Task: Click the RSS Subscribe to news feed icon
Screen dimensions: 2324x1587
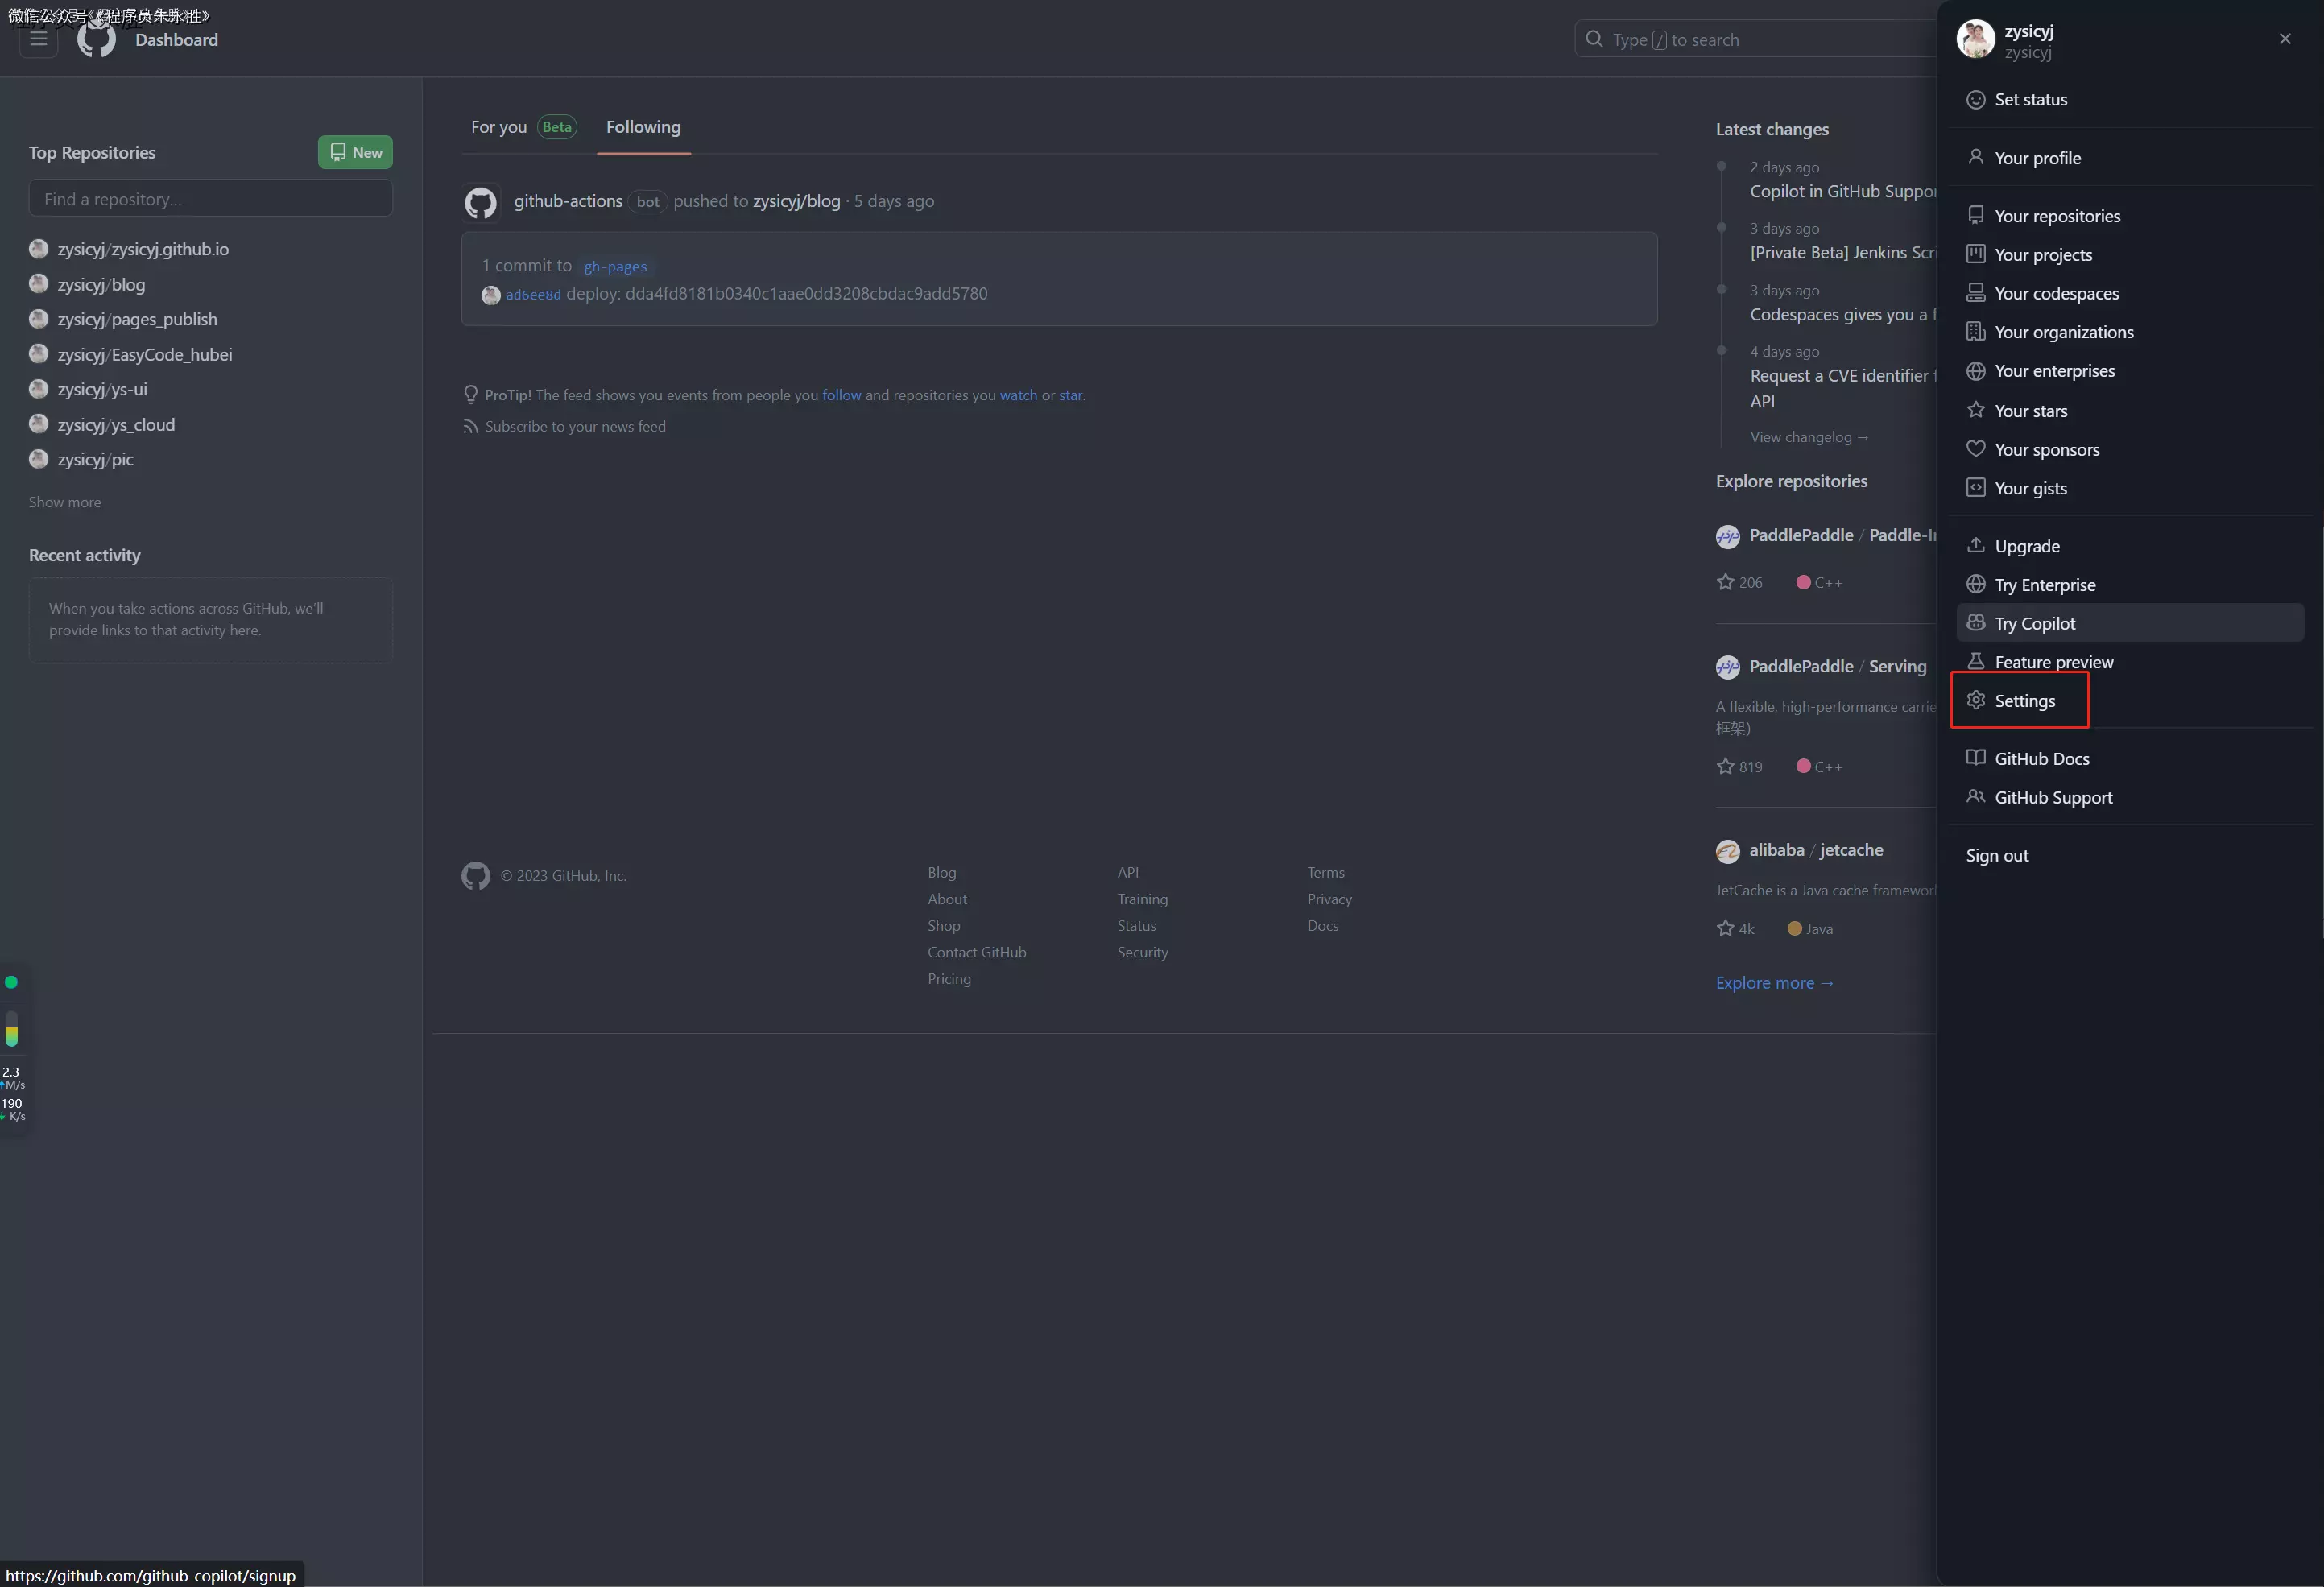Action: [470, 427]
